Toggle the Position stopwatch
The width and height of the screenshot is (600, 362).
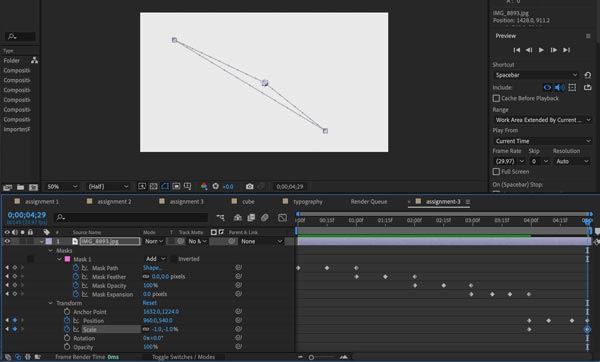(x=67, y=320)
